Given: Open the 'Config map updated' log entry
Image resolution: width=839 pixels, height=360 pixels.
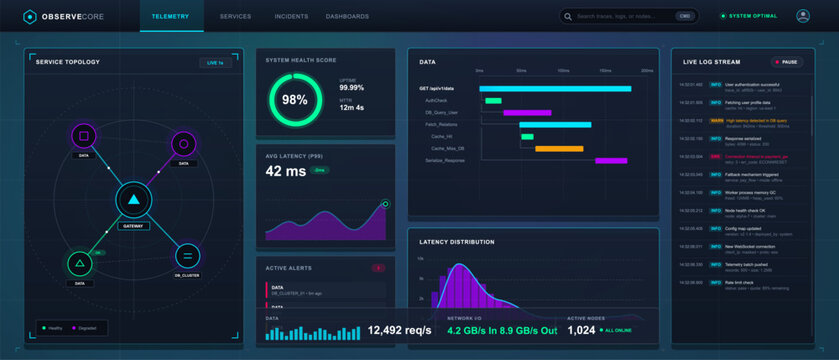Looking at the screenshot, I should pyautogui.click(x=743, y=231).
